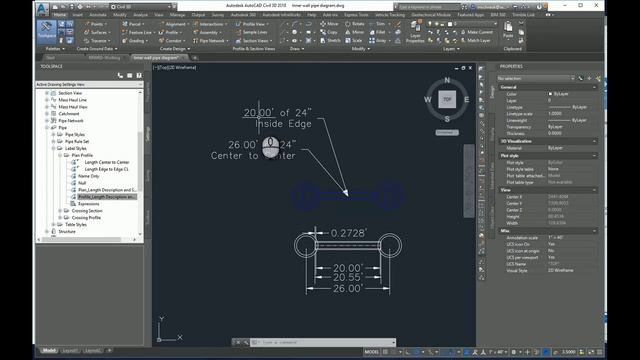640x360 pixels.
Task: Select the Rotate tool
Action: pos(354,24)
